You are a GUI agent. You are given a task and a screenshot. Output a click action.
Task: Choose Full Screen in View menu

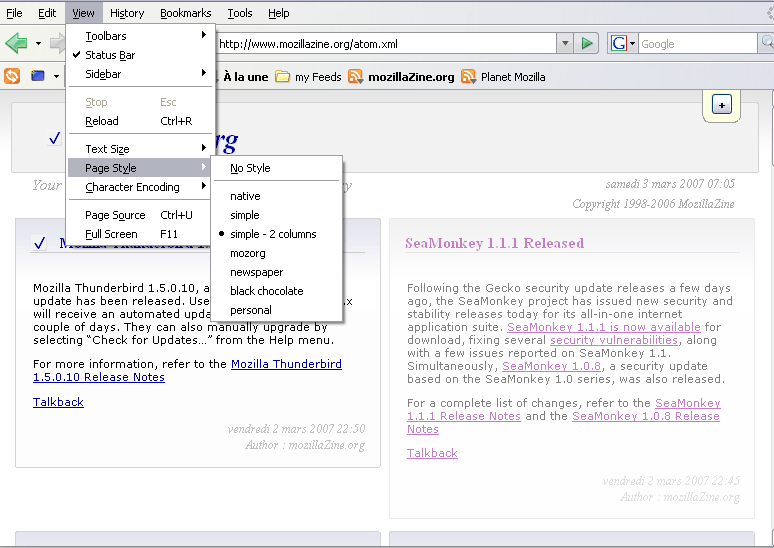[x=141, y=234]
